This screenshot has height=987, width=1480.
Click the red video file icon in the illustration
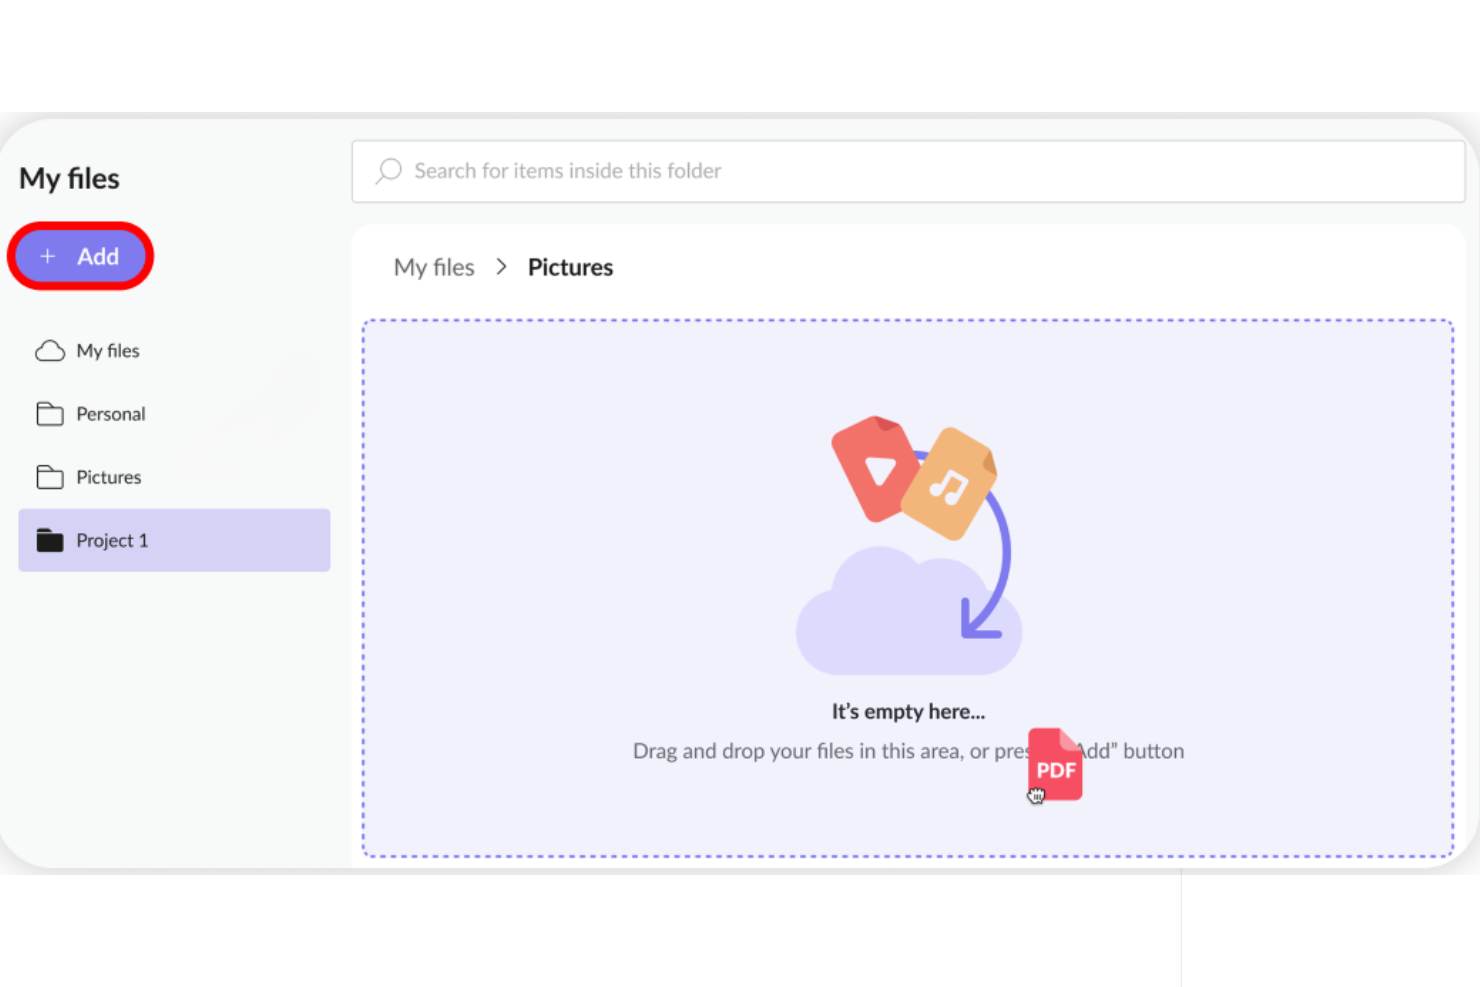[x=872, y=468]
